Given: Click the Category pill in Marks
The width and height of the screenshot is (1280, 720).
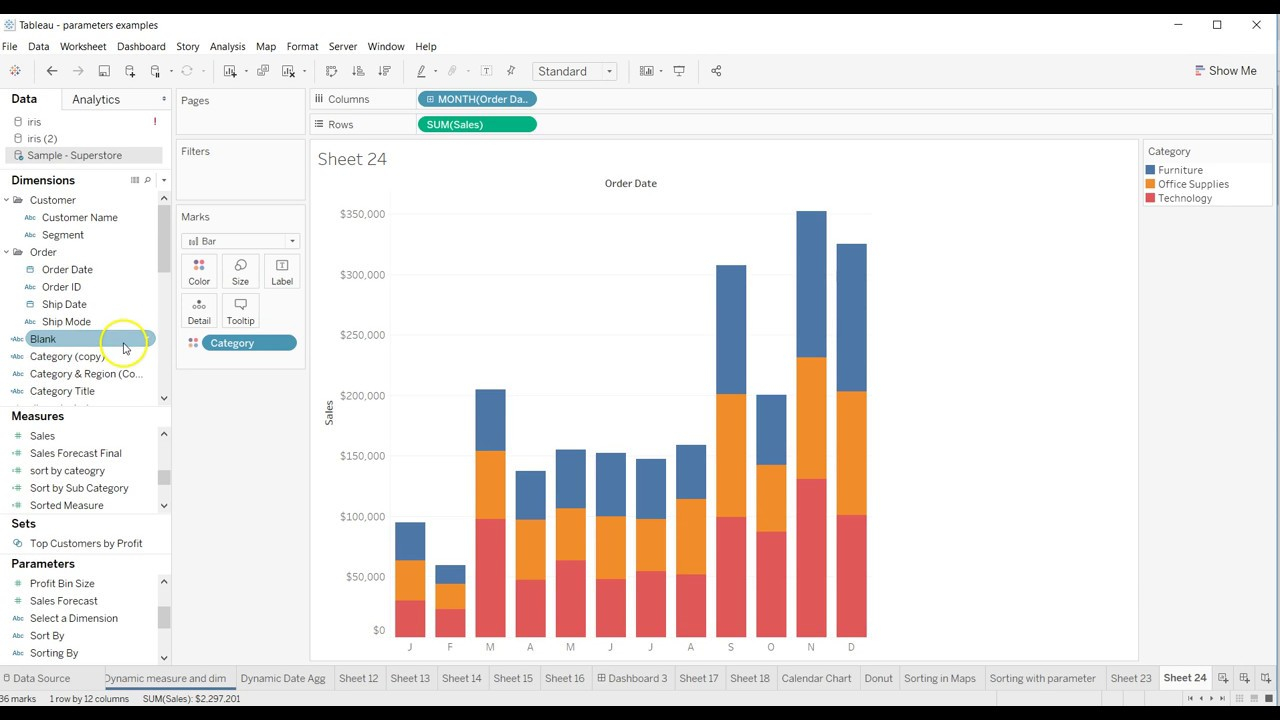Looking at the screenshot, I should click(249, 343).
